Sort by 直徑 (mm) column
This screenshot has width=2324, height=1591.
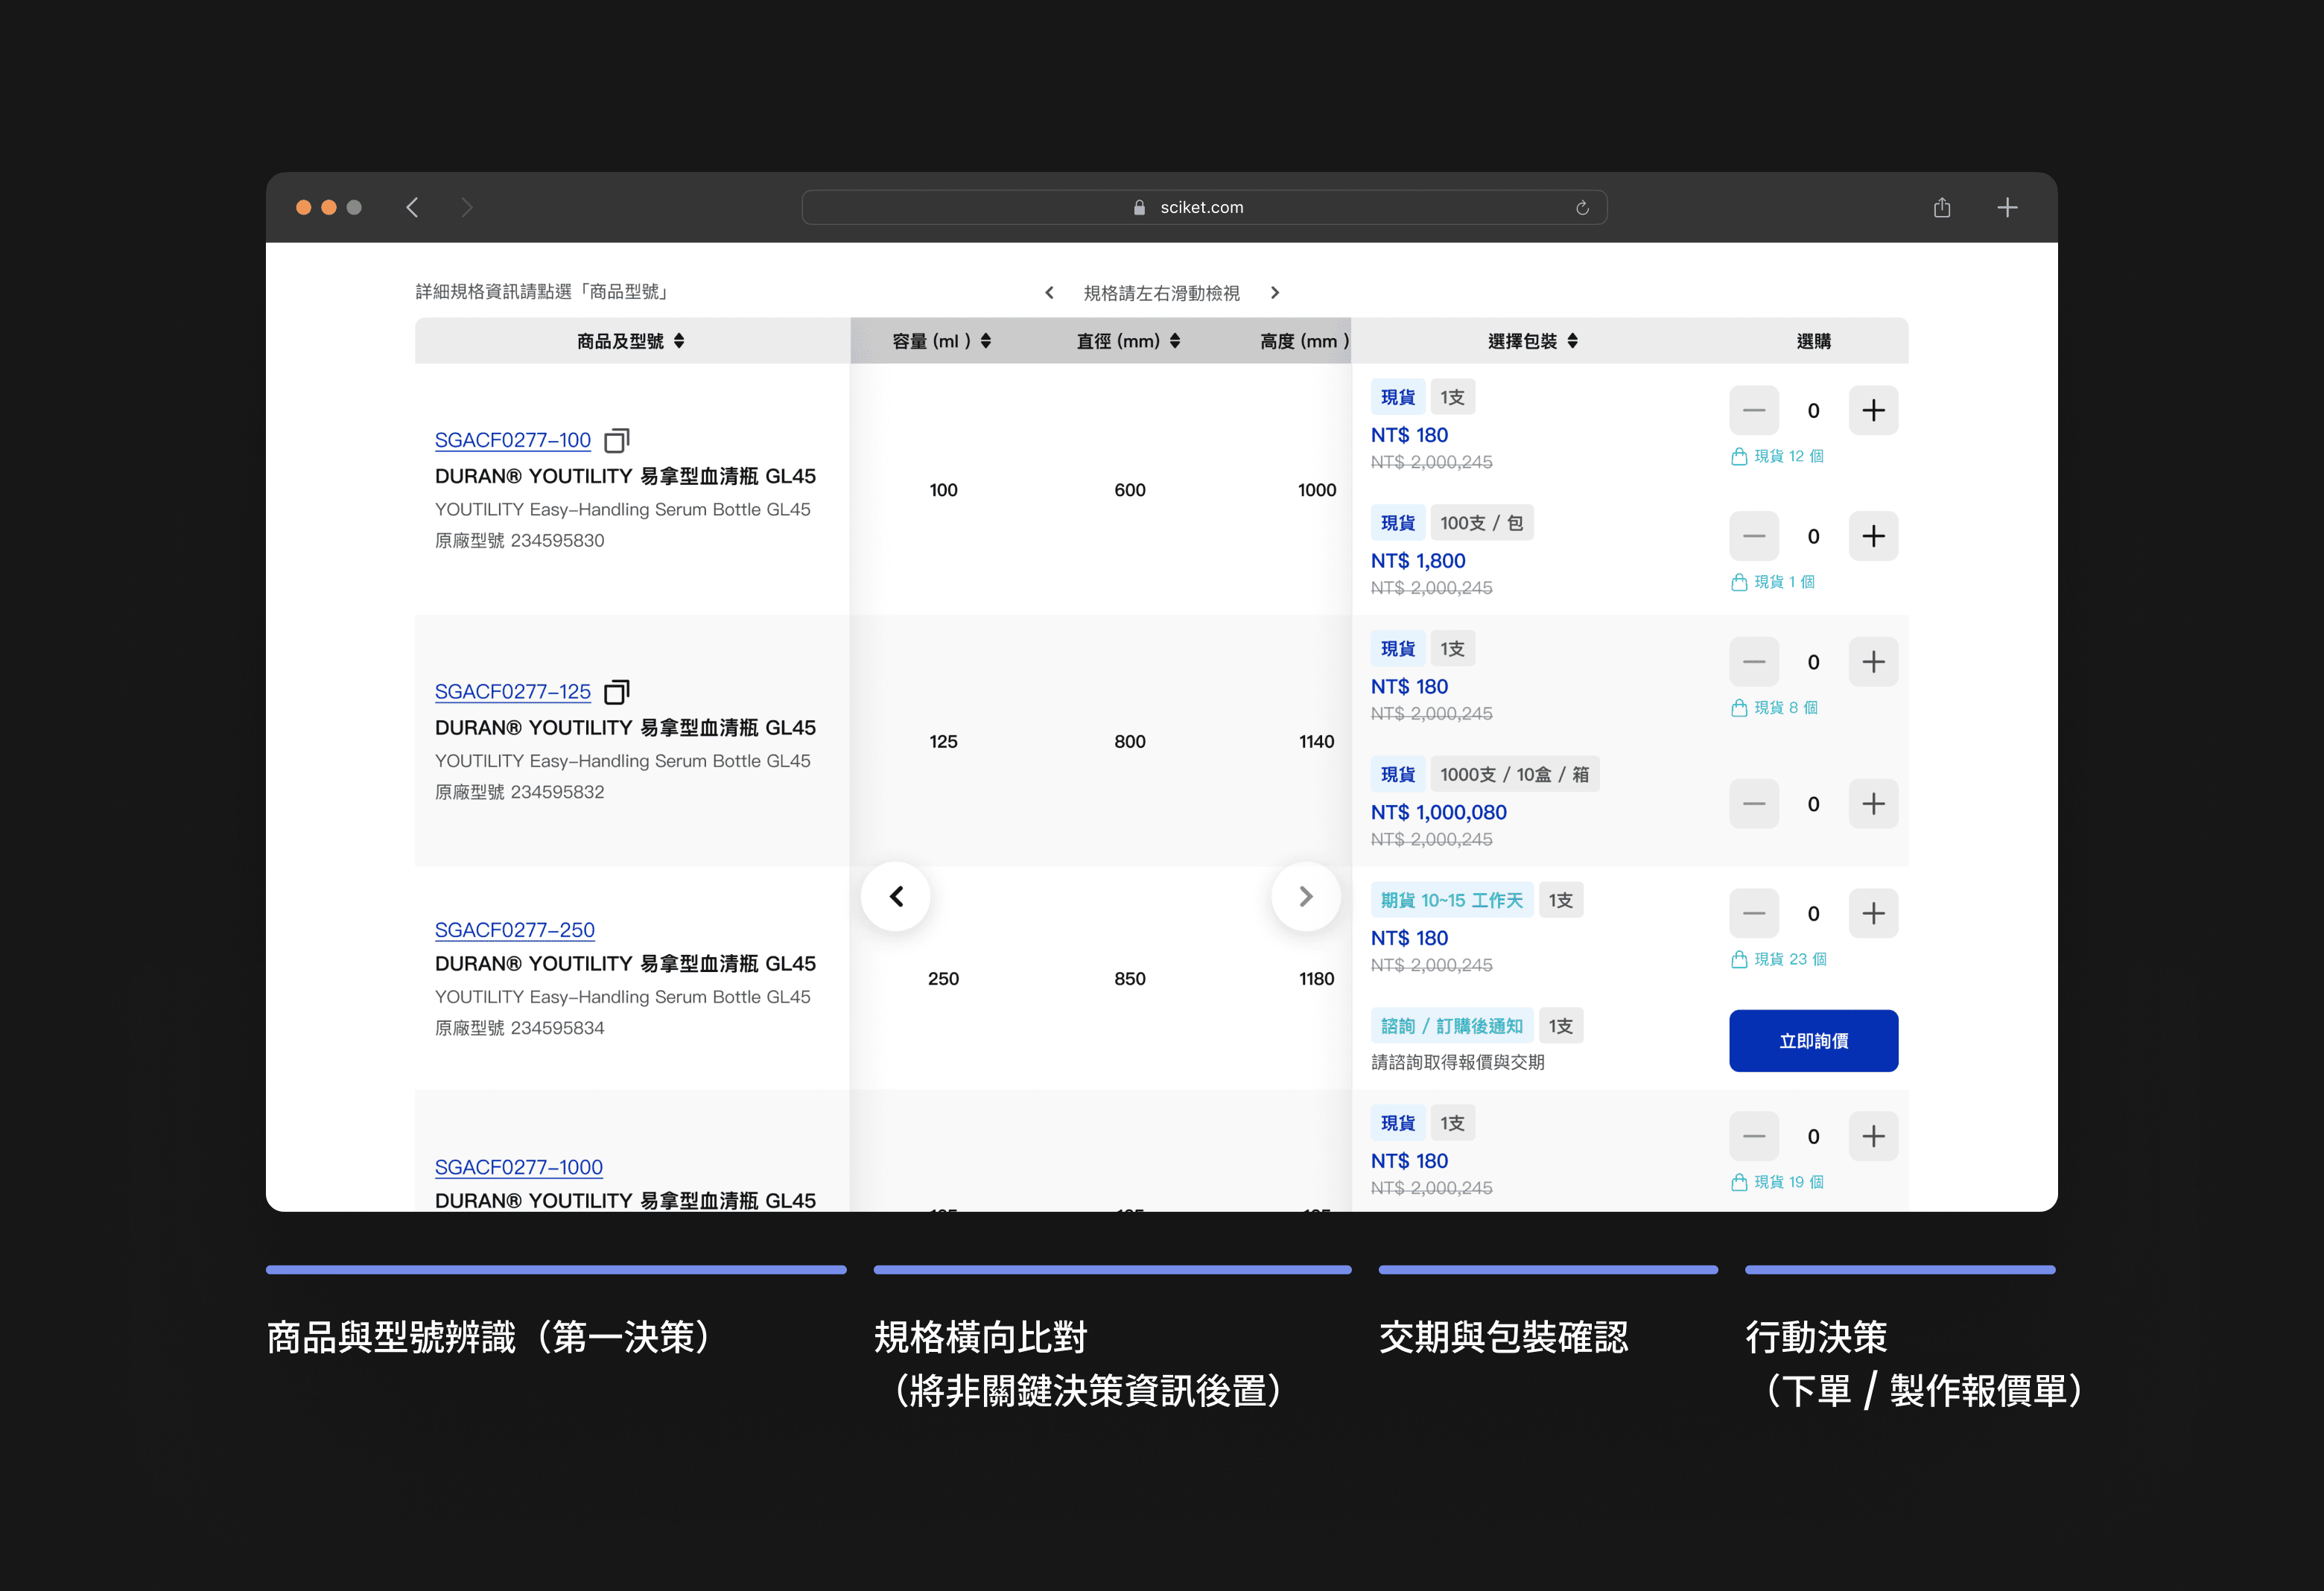(1174, 341)
